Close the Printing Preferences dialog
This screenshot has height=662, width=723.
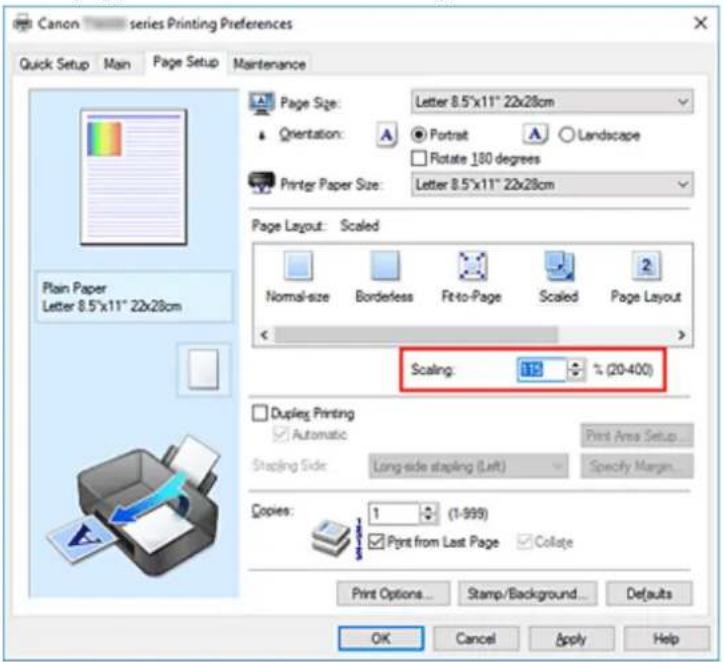coord(700,23)
